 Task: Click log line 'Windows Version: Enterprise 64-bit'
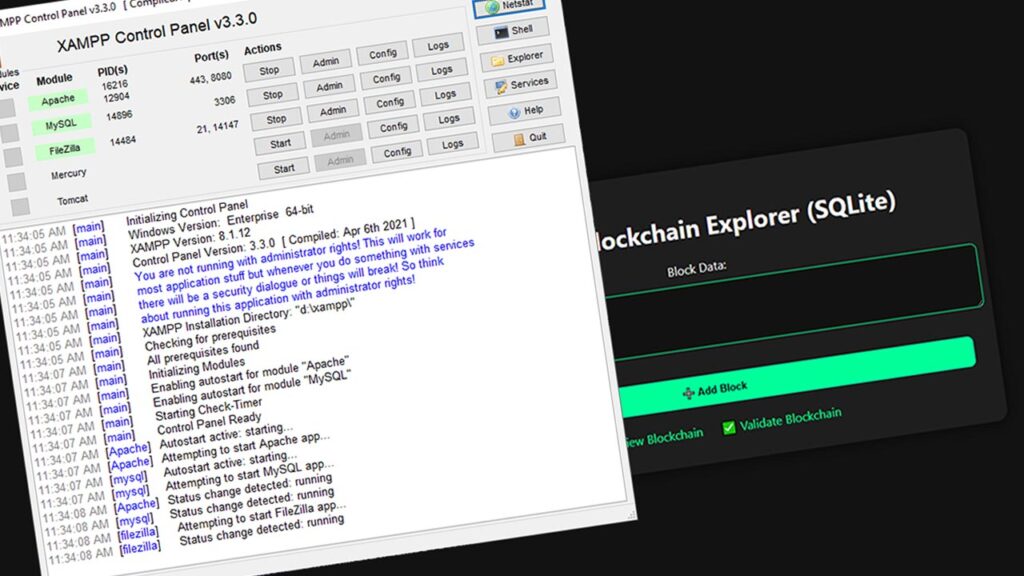click(x=221, y=222)
